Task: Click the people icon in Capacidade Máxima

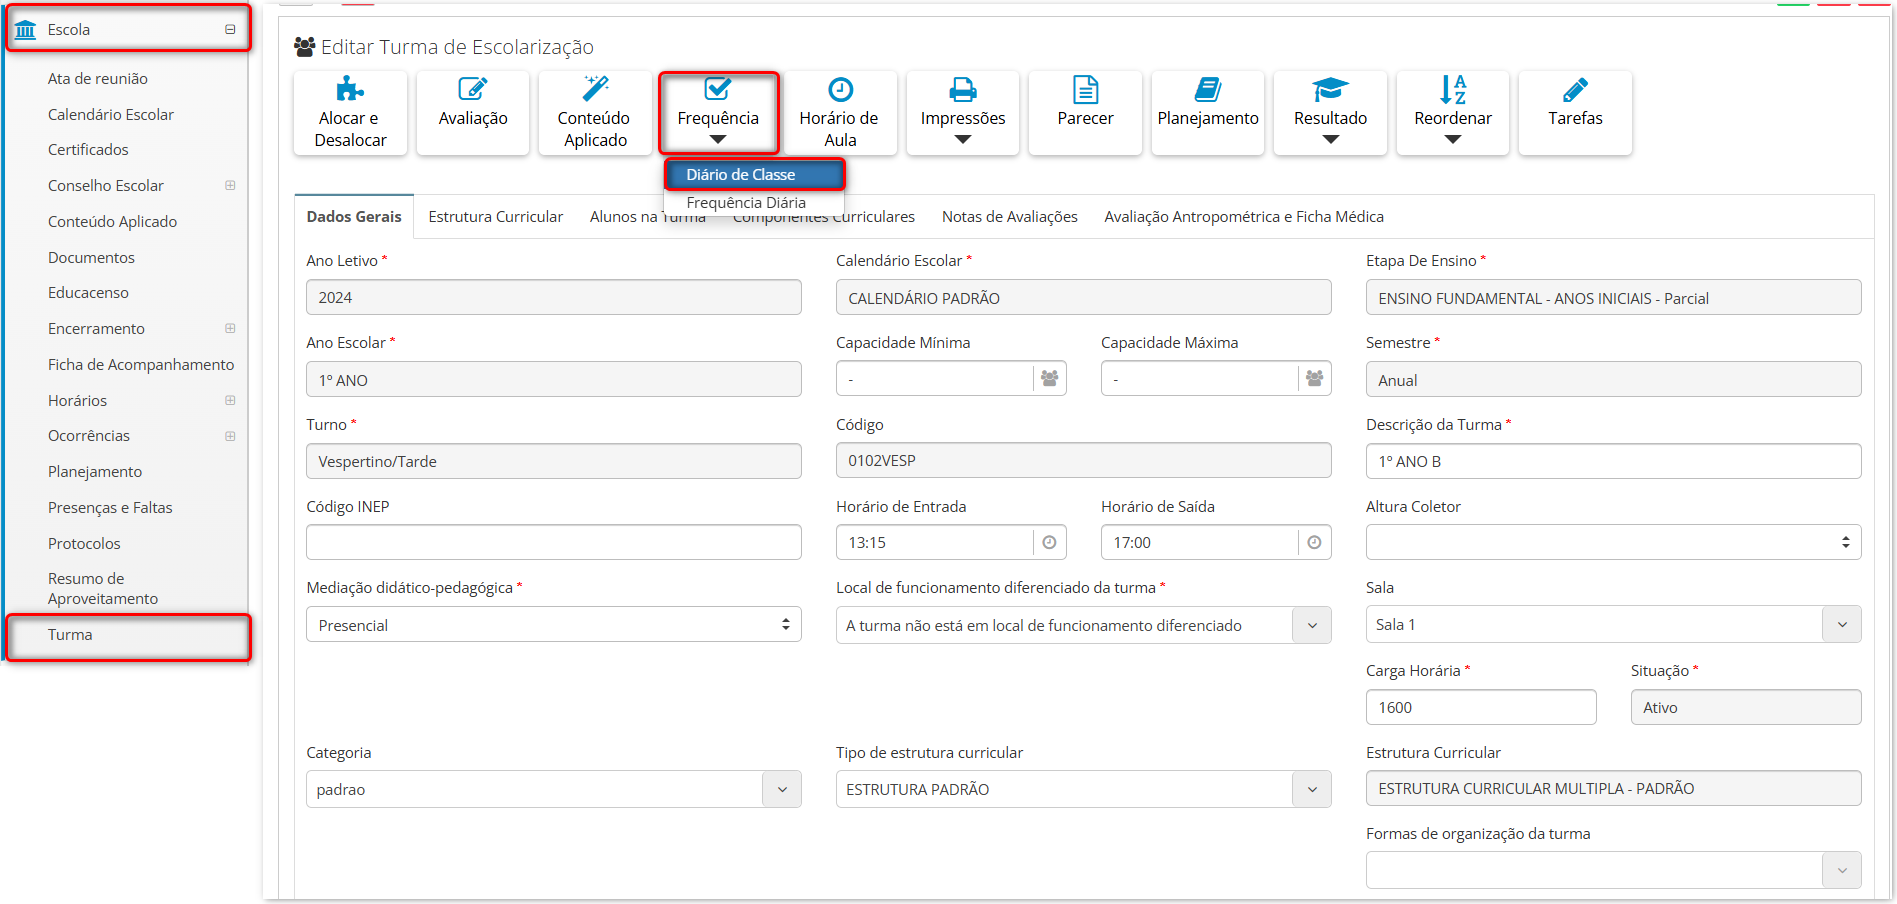Action: tap(1314, 379)
